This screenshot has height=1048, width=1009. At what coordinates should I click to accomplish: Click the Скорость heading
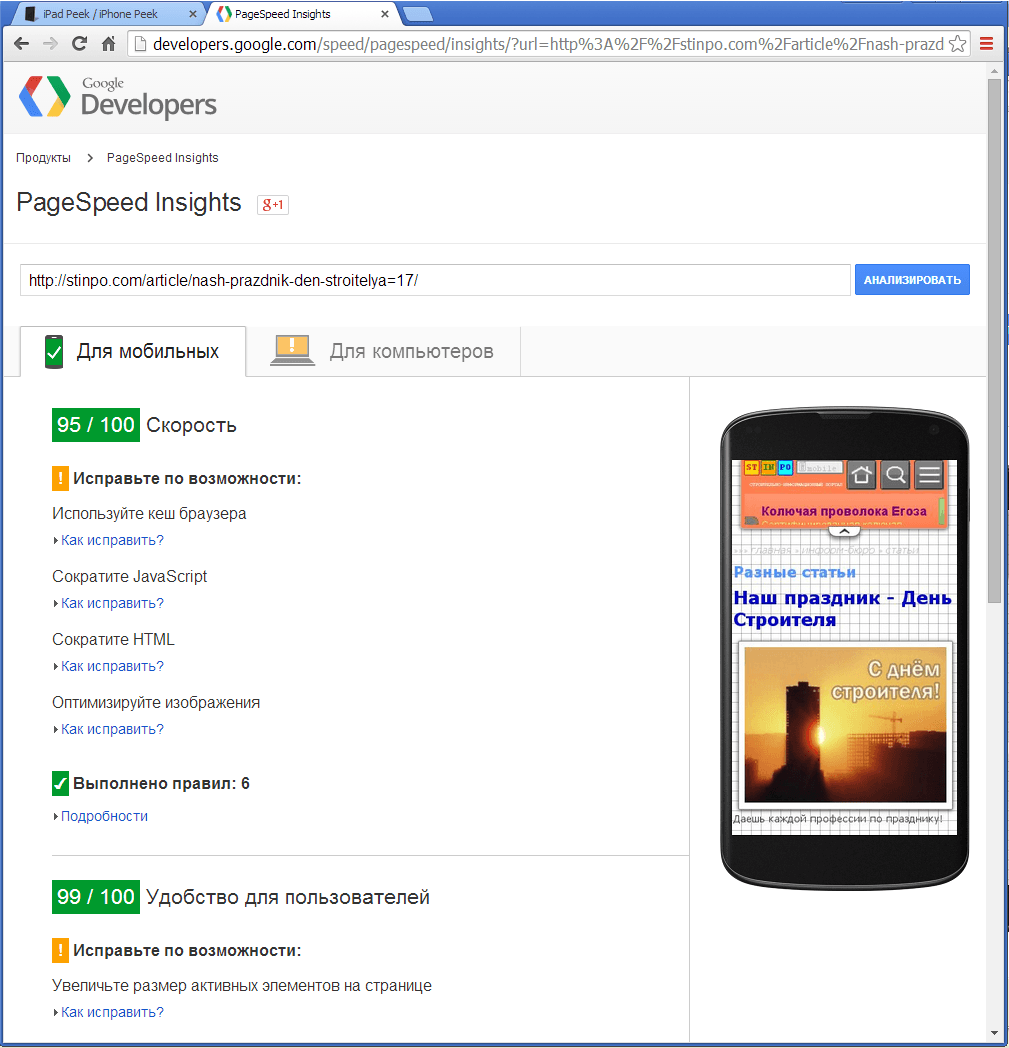pyautogui.click(x=191, y=425)
